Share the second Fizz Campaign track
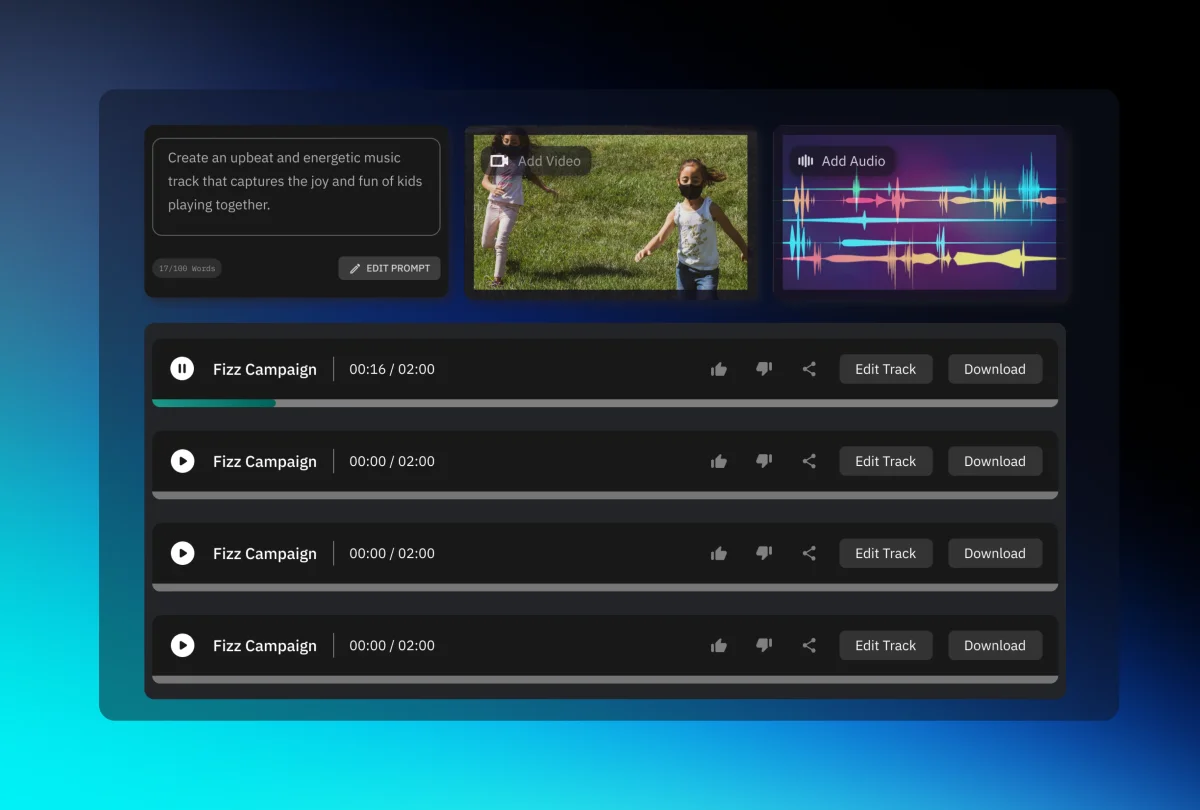The height and width of the screenshot is (810, 1200). tap(809, 461)
